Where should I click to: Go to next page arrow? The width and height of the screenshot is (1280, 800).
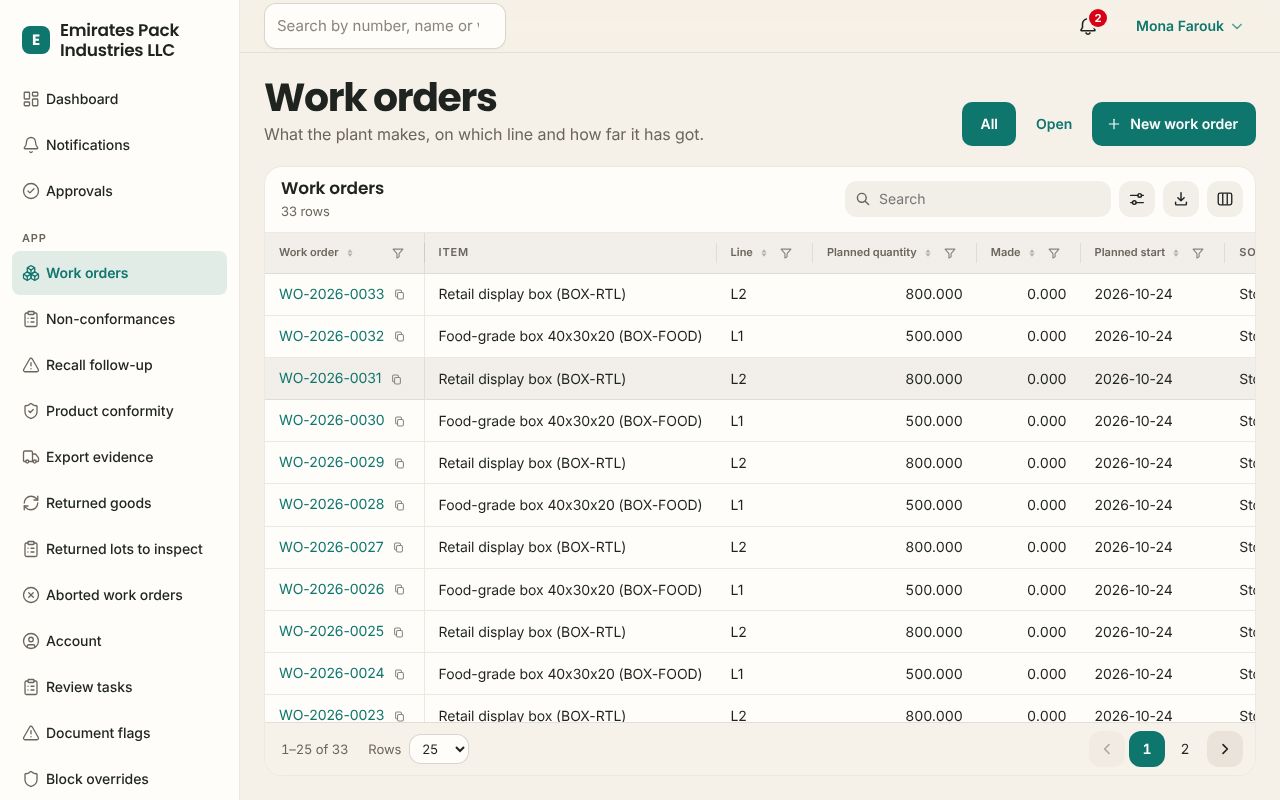[x=1225, y=749]
